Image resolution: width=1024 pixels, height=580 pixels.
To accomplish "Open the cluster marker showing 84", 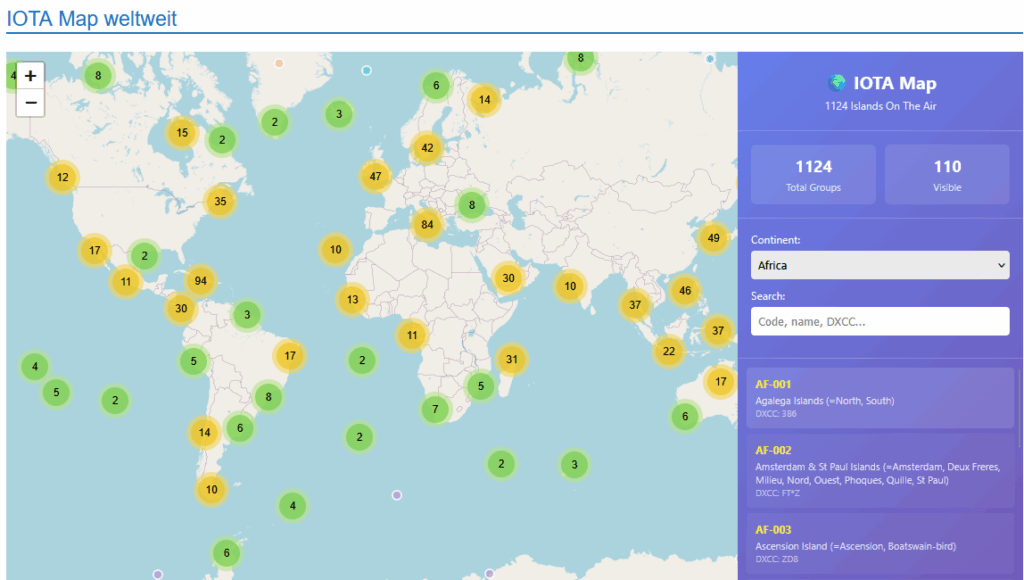I will pos(427,224).
